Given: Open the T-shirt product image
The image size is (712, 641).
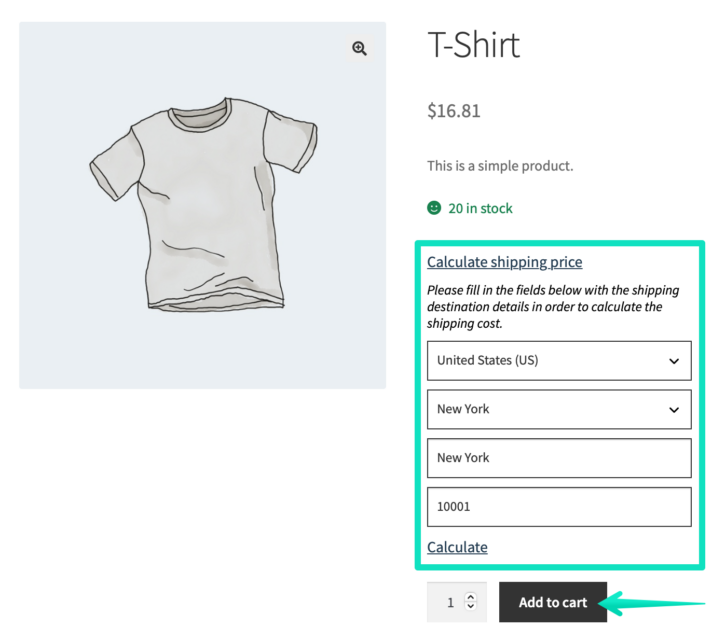Looking at the screenshot, I should click(202, 205).
